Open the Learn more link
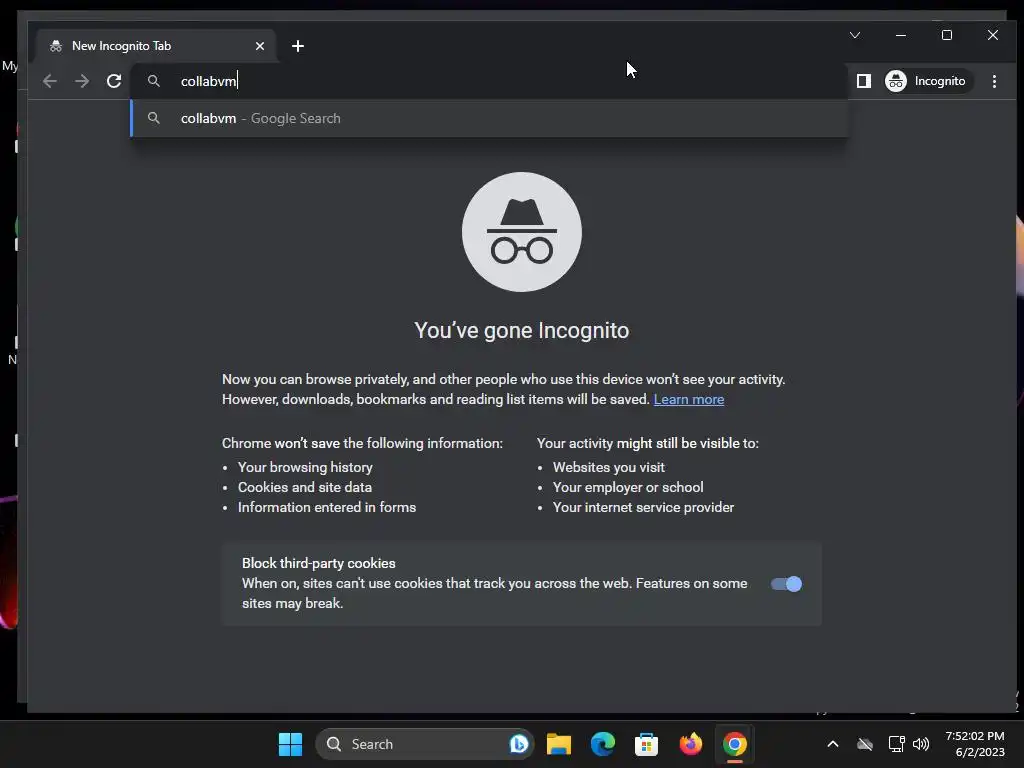 [x=688, y=399]
